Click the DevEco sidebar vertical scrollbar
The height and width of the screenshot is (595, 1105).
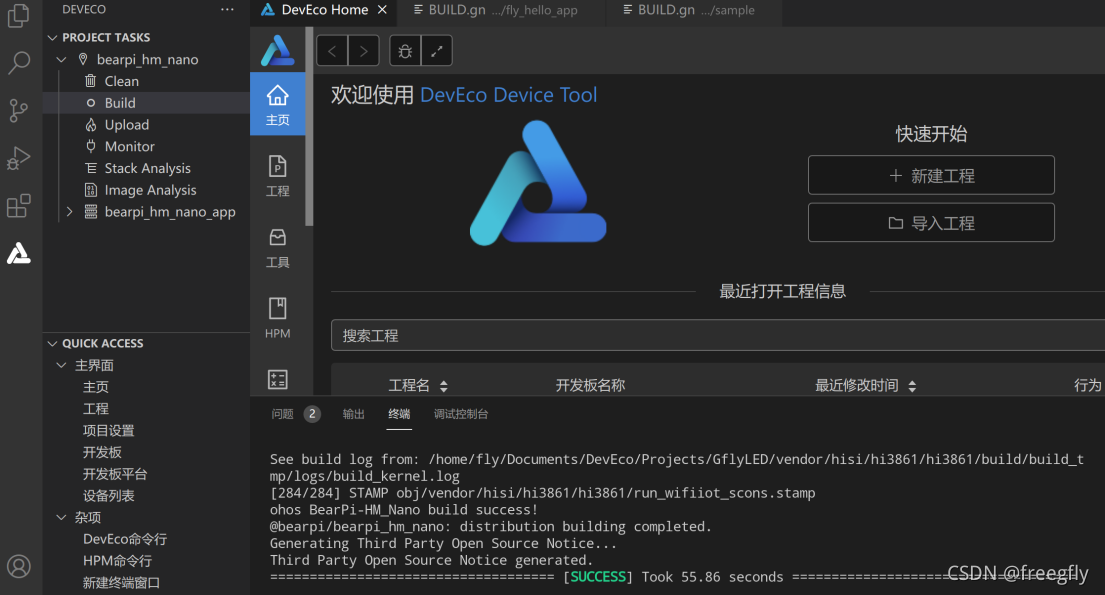[x=309, y=127]
